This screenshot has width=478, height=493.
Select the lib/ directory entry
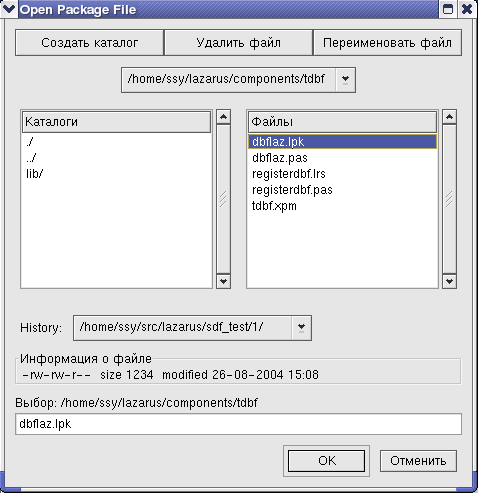tap(35, 174)
